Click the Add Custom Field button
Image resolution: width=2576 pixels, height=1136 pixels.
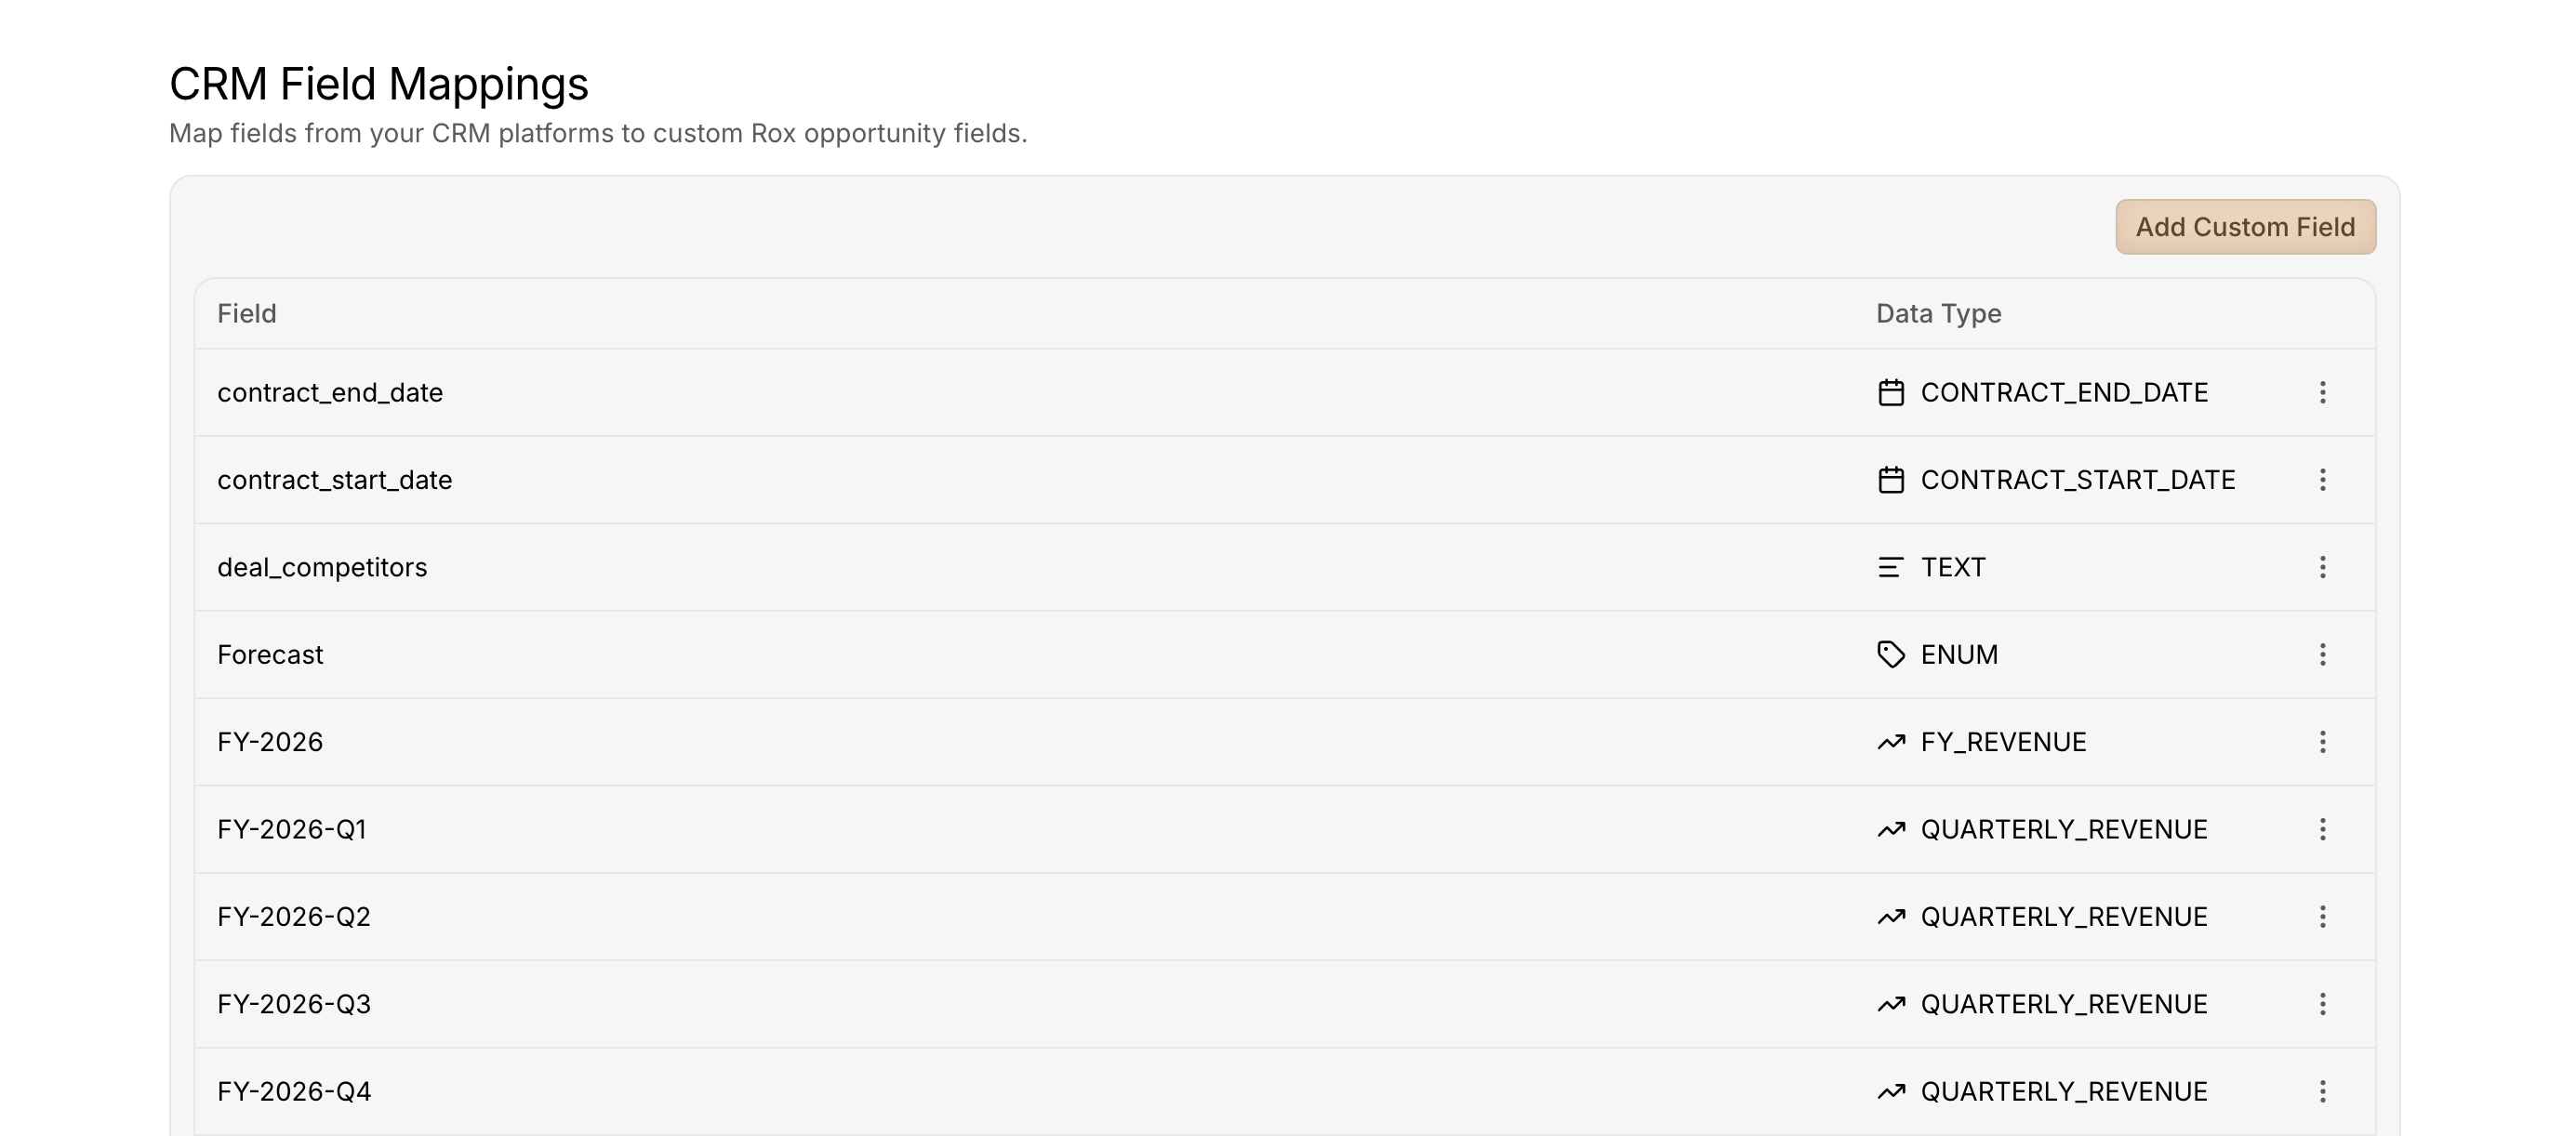tap(2245, 227)
